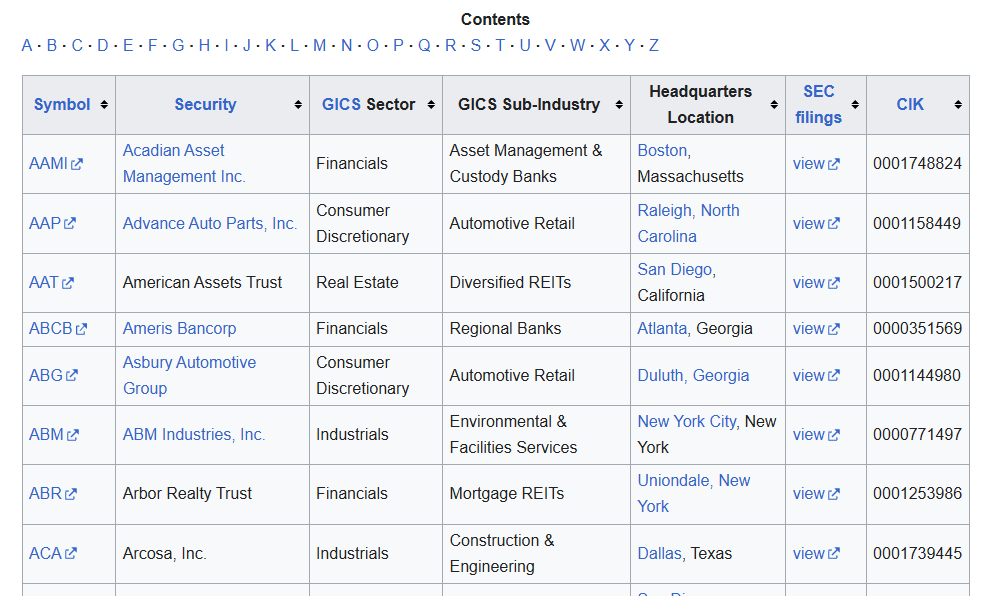
Task: Jump to letter Z in Contents
Action: point(654,46)
